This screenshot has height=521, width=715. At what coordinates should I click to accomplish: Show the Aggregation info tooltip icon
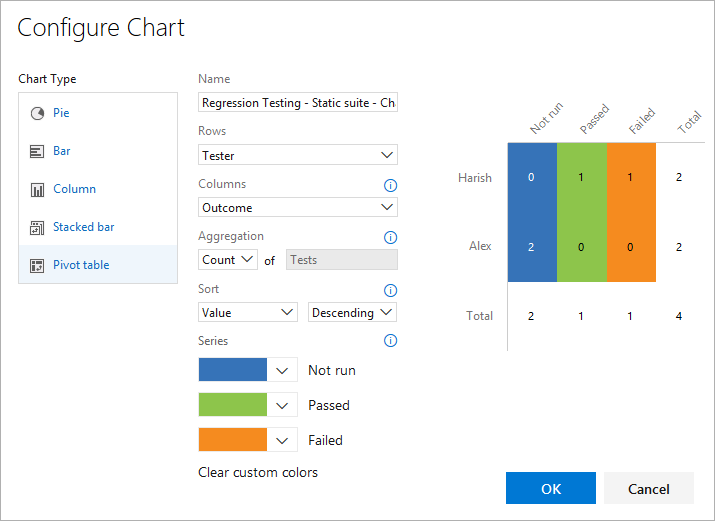391,237
